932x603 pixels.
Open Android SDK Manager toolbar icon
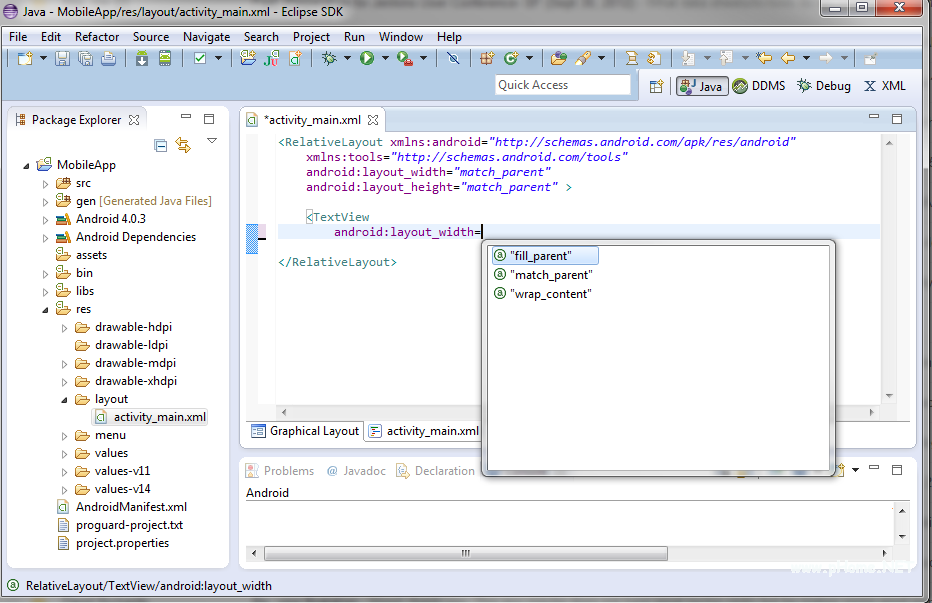[x=142, y=59]
